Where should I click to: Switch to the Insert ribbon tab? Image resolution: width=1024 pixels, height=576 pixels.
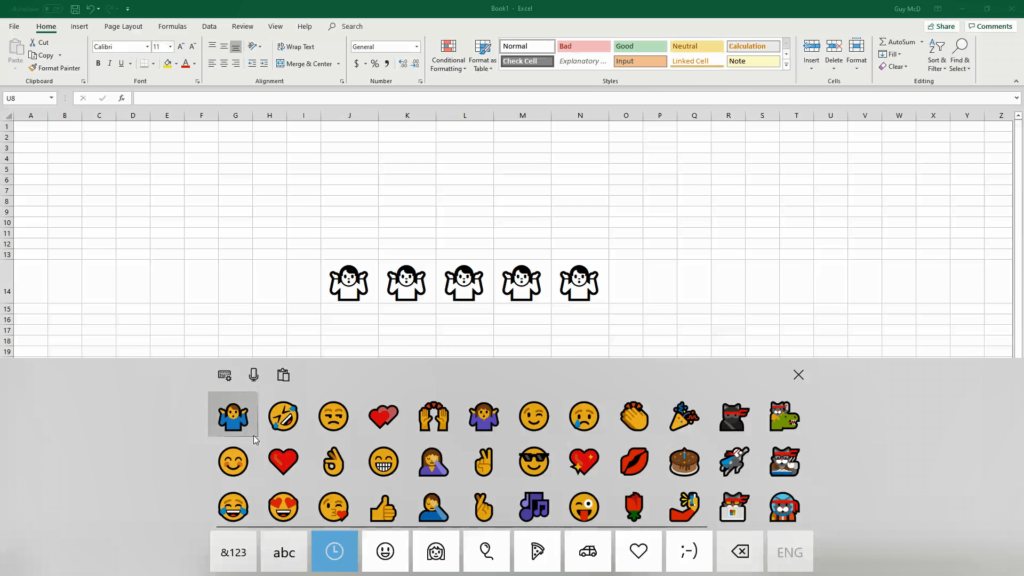[x=79, y=26]
